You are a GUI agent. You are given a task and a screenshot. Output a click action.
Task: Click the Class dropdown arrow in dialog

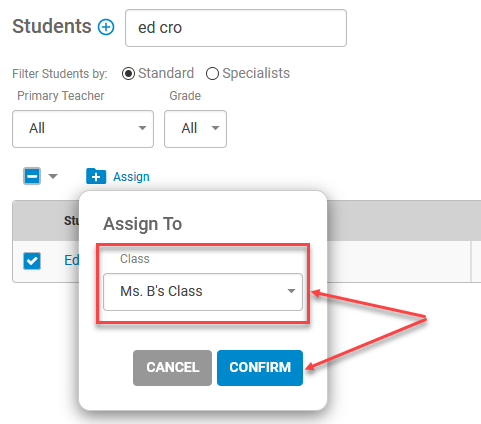291,291
